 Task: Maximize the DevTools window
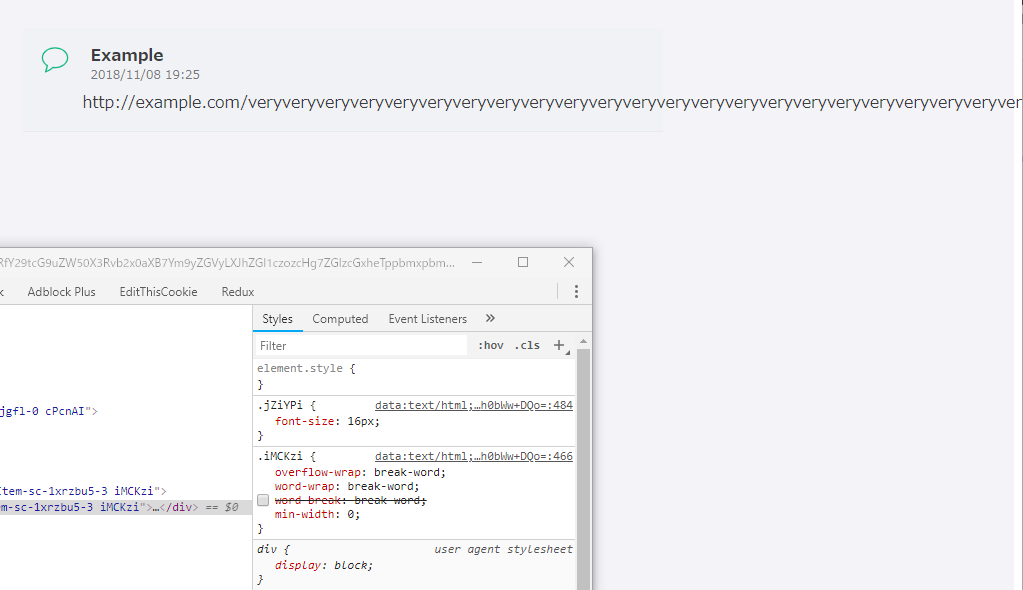[523, 262]
